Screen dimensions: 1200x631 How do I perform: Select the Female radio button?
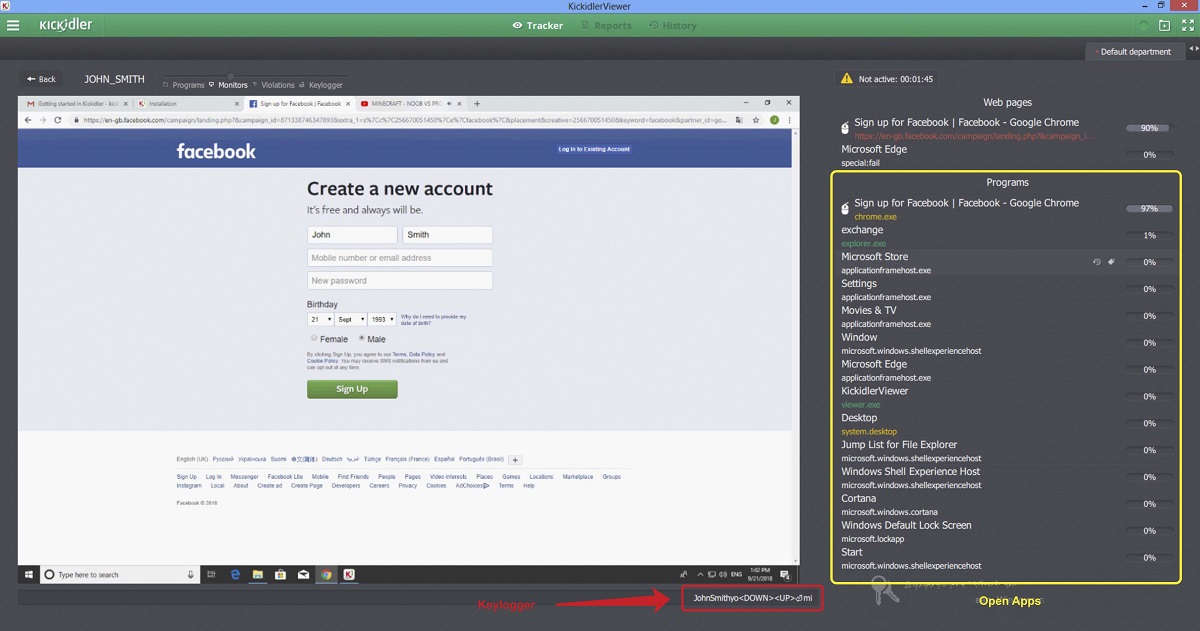click(x=314, y=339)
